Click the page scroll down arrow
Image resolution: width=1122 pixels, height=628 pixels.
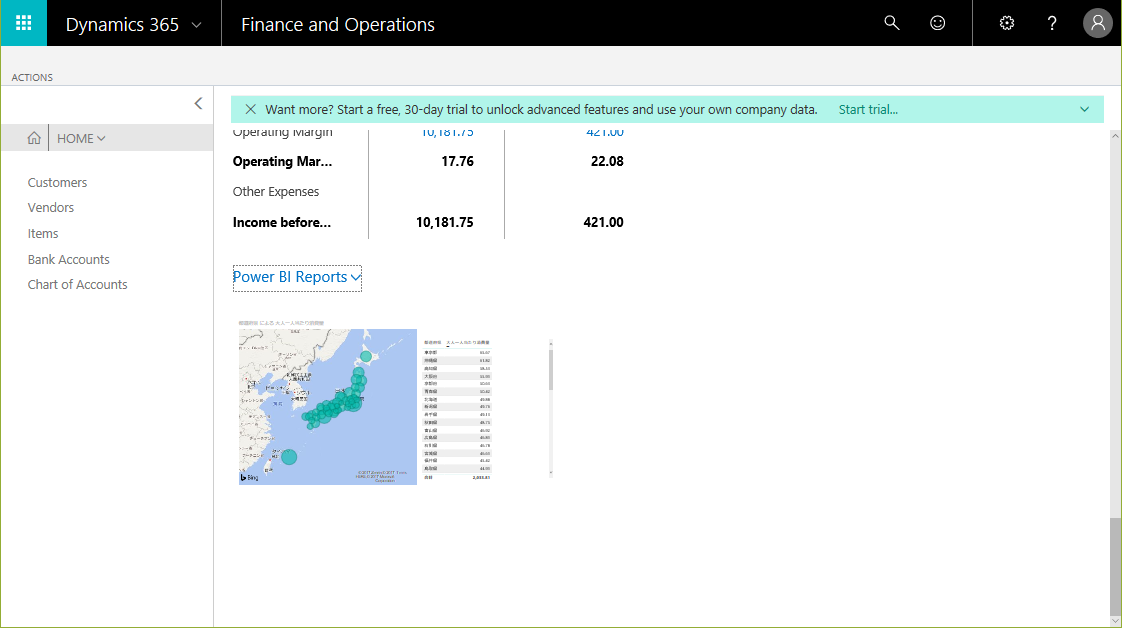click(x=1115, y=621)
